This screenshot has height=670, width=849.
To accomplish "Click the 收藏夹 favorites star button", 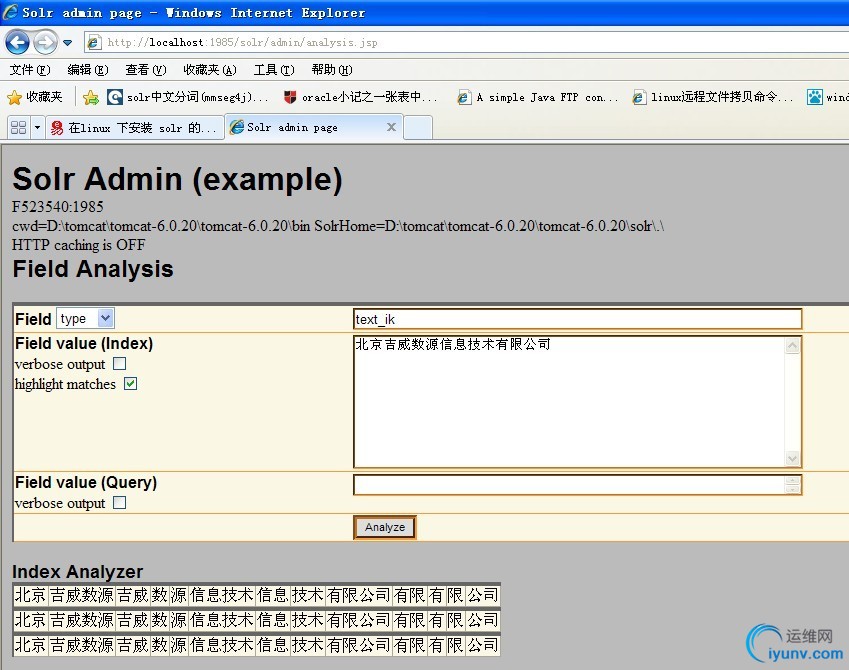I will 35,97.
